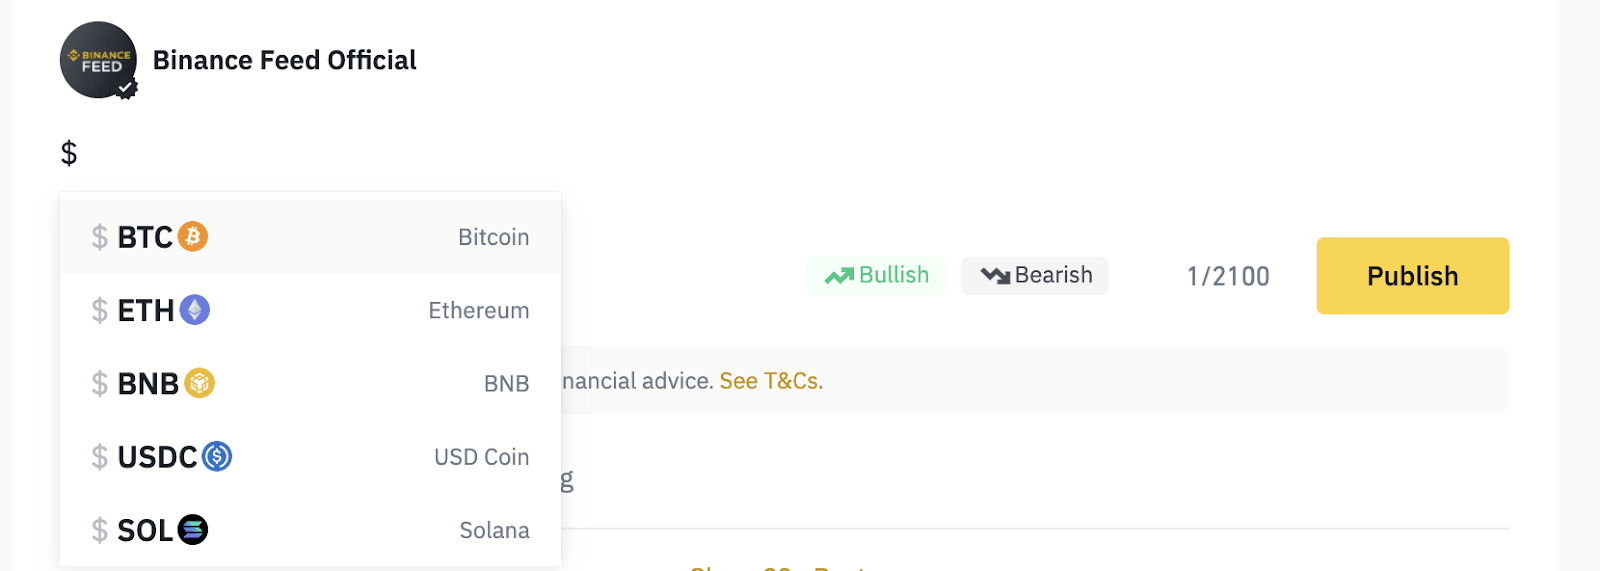This screenshot has height=571, width=1600.
Task: Click the green bullish arrow icon
Action: (x=839, y=275)
